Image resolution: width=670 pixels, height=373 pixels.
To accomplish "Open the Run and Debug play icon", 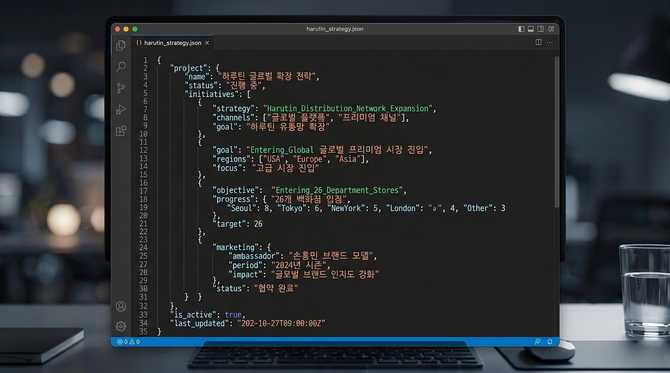I will 121,110.
